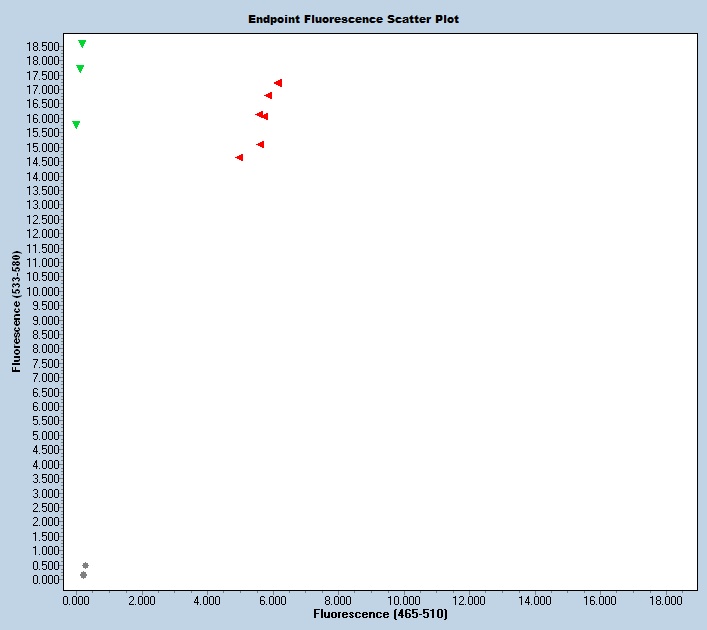Click the red triangle at 15.000 level
The width and height of the screenshot is (707, 630).
pos(260,145)
